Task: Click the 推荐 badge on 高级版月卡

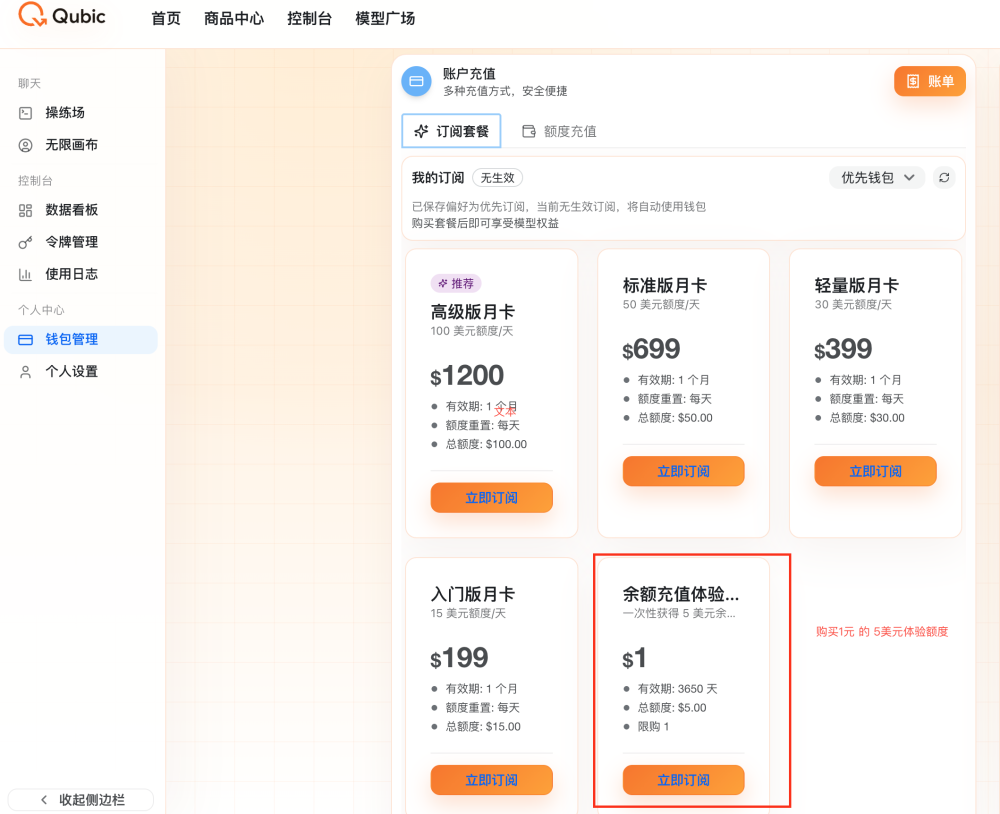Action: click(456, 283)
